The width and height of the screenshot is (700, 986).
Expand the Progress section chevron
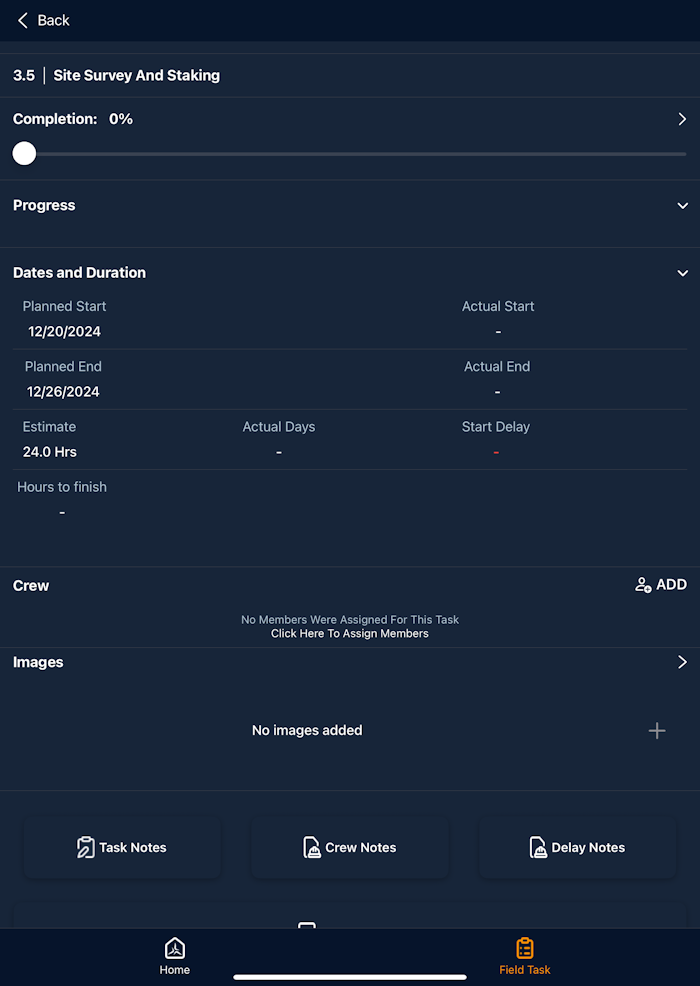(x=683, y=206)
